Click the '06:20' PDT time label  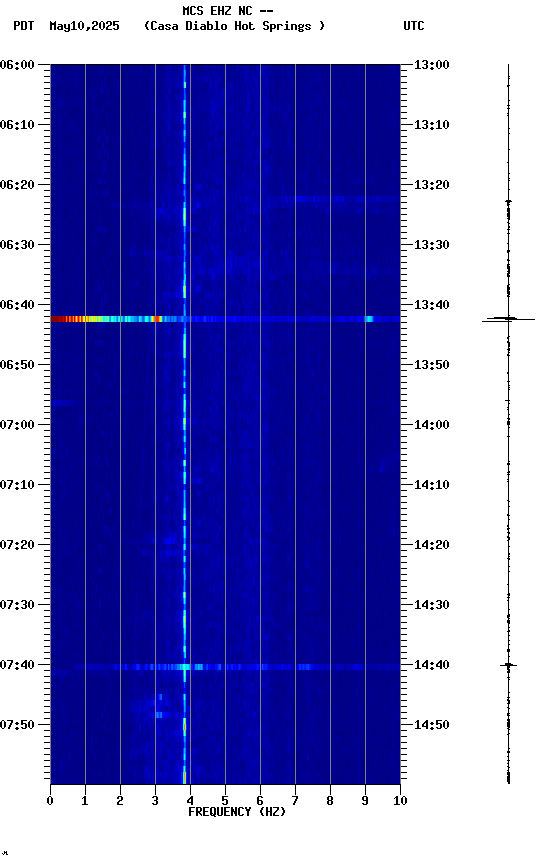[17, 185]
